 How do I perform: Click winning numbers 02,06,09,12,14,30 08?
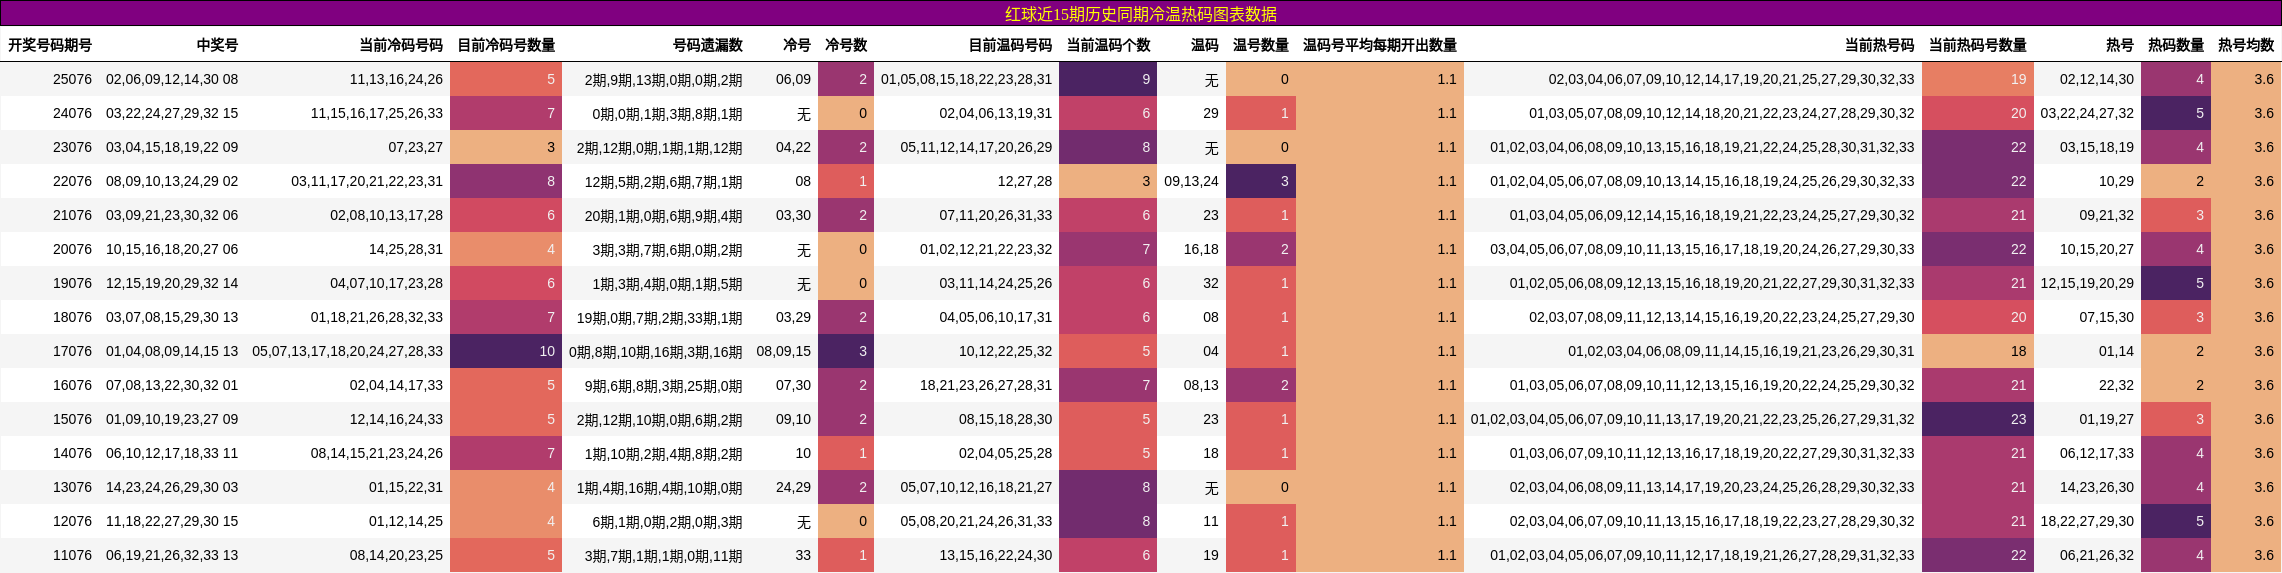[x=172, y=79]
